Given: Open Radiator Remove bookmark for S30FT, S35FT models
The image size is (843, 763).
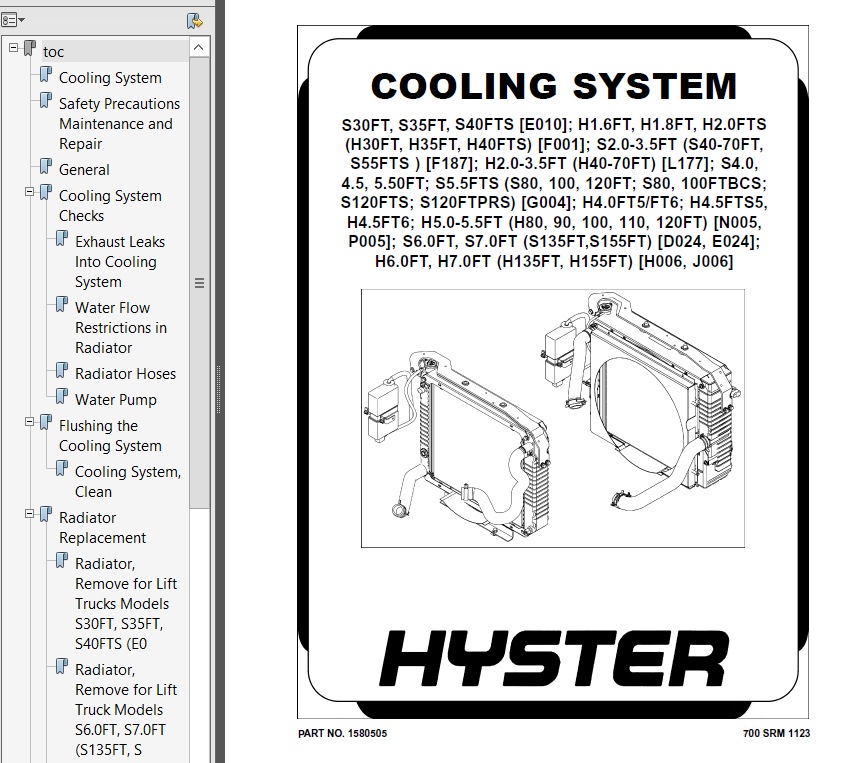Looking at the screenshot, I should coord(126,604).
